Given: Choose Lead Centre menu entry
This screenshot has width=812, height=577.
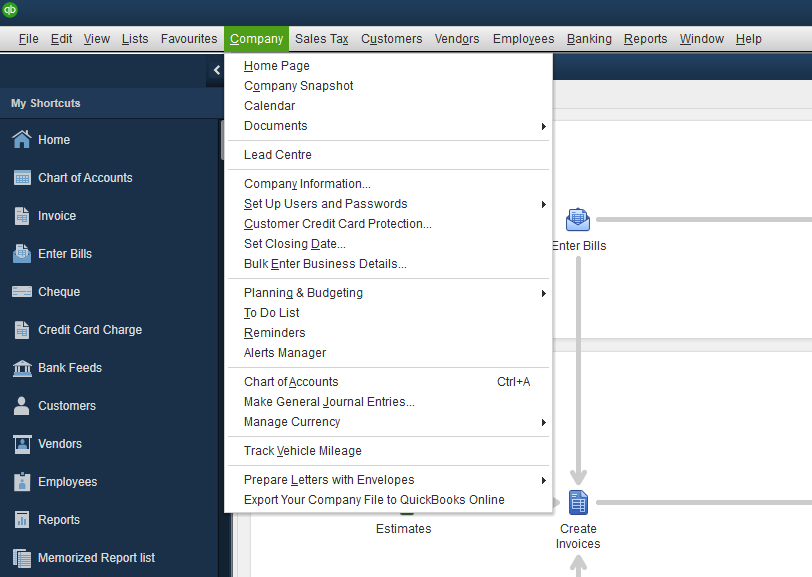Looking at the screenshot, I should [x=388, y=155].
